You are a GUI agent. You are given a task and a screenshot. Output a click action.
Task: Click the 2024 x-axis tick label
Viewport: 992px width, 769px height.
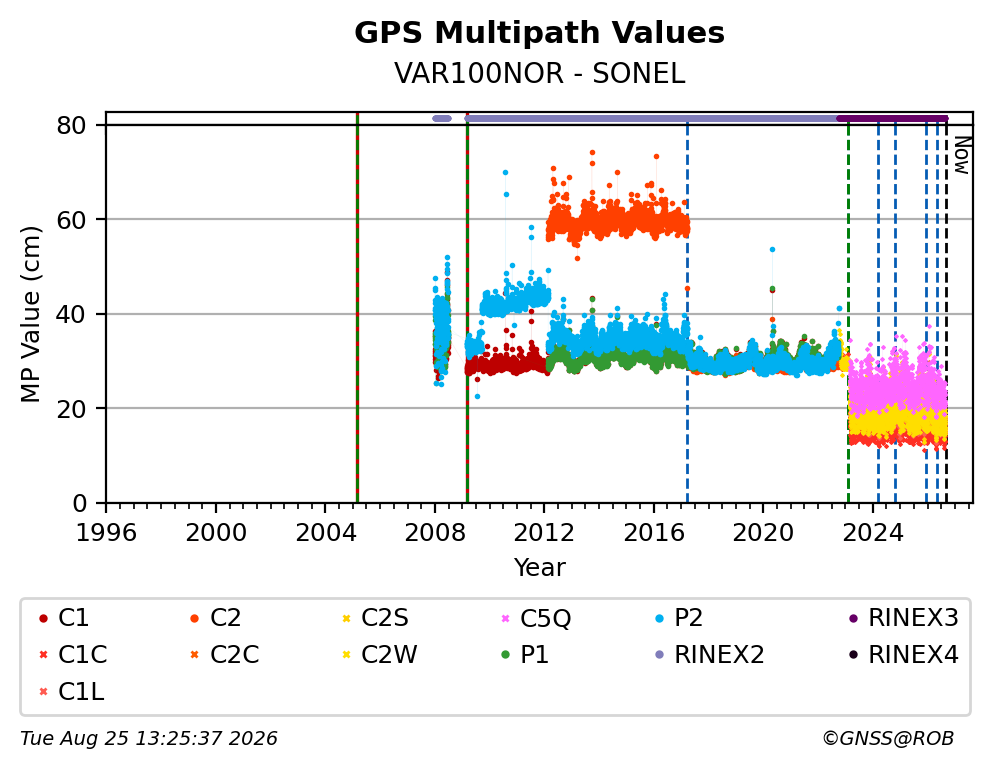coord(873,533)
